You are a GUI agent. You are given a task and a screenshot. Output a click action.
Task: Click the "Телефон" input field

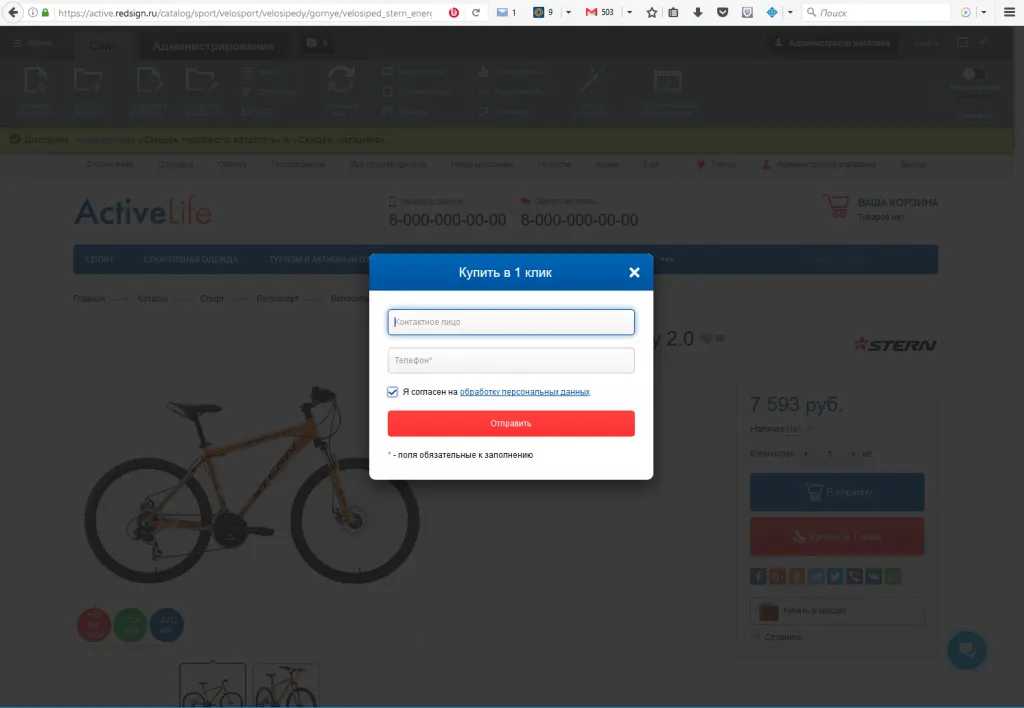pyautogui.click(x=511, y=360)
